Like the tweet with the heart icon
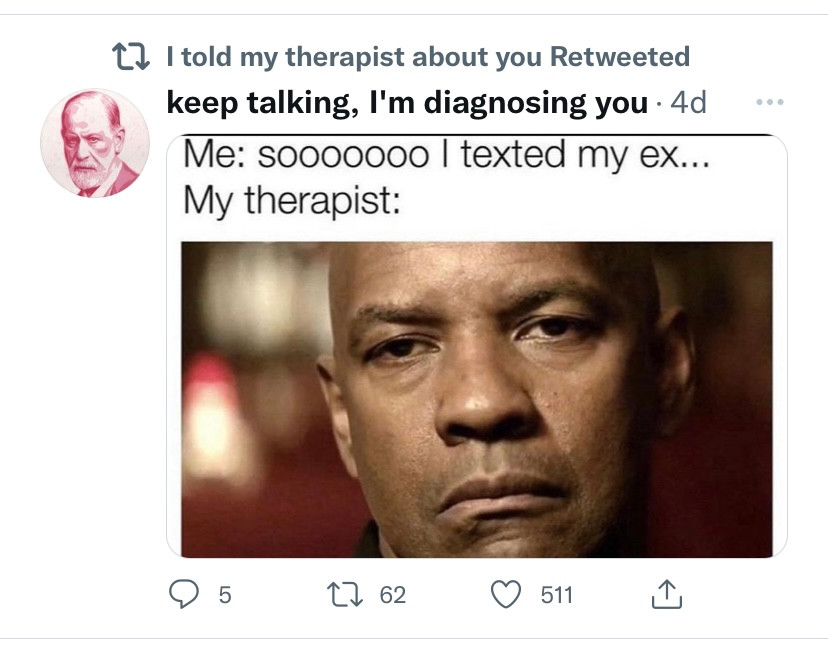The height and width of the screenshot is (646, 828). 506,595
